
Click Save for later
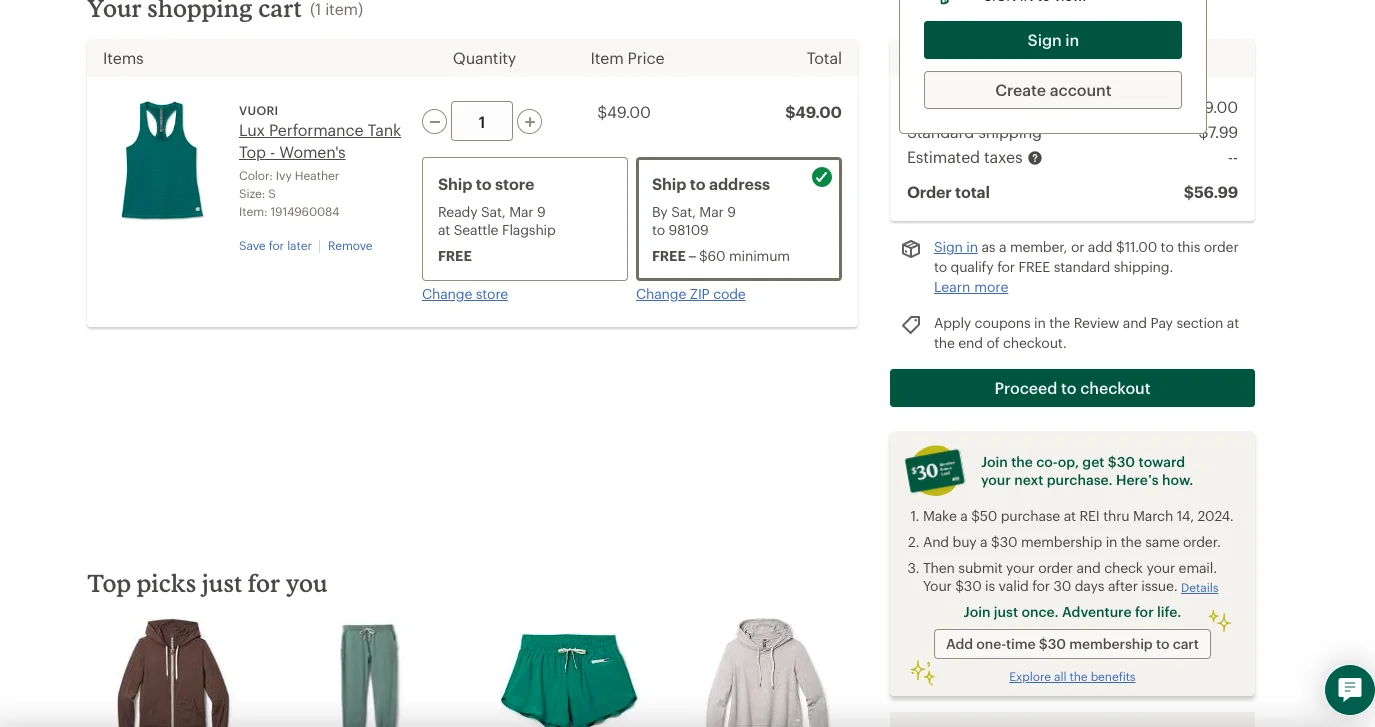pyautogui.click(x=275, y=246)
